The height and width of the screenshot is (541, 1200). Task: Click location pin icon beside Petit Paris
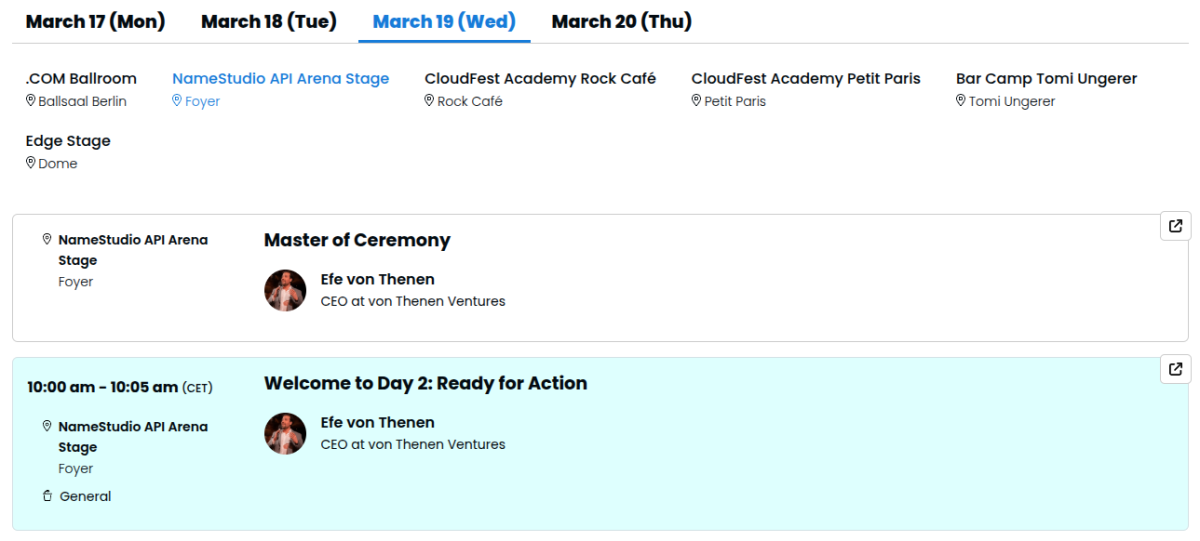point(697,101)
